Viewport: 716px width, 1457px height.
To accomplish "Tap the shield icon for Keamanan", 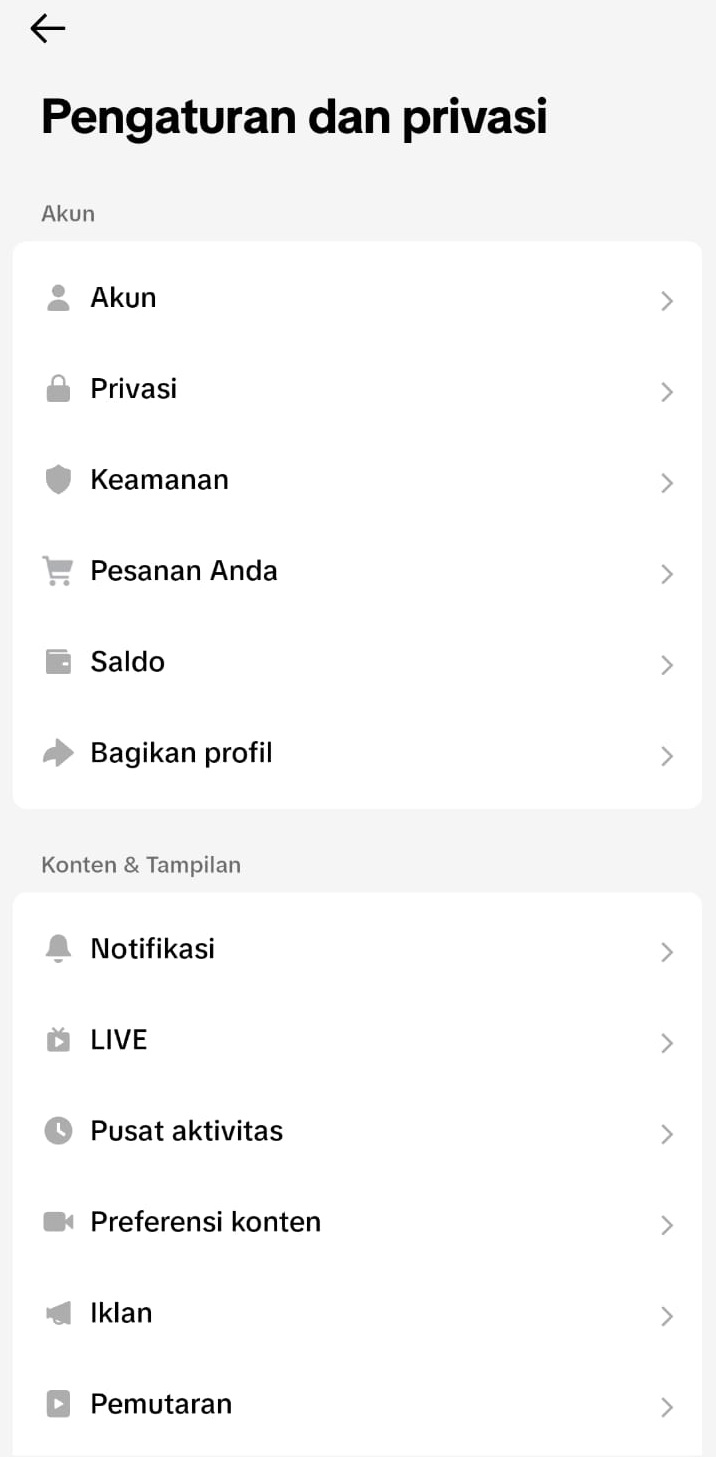I will [59, 480].
